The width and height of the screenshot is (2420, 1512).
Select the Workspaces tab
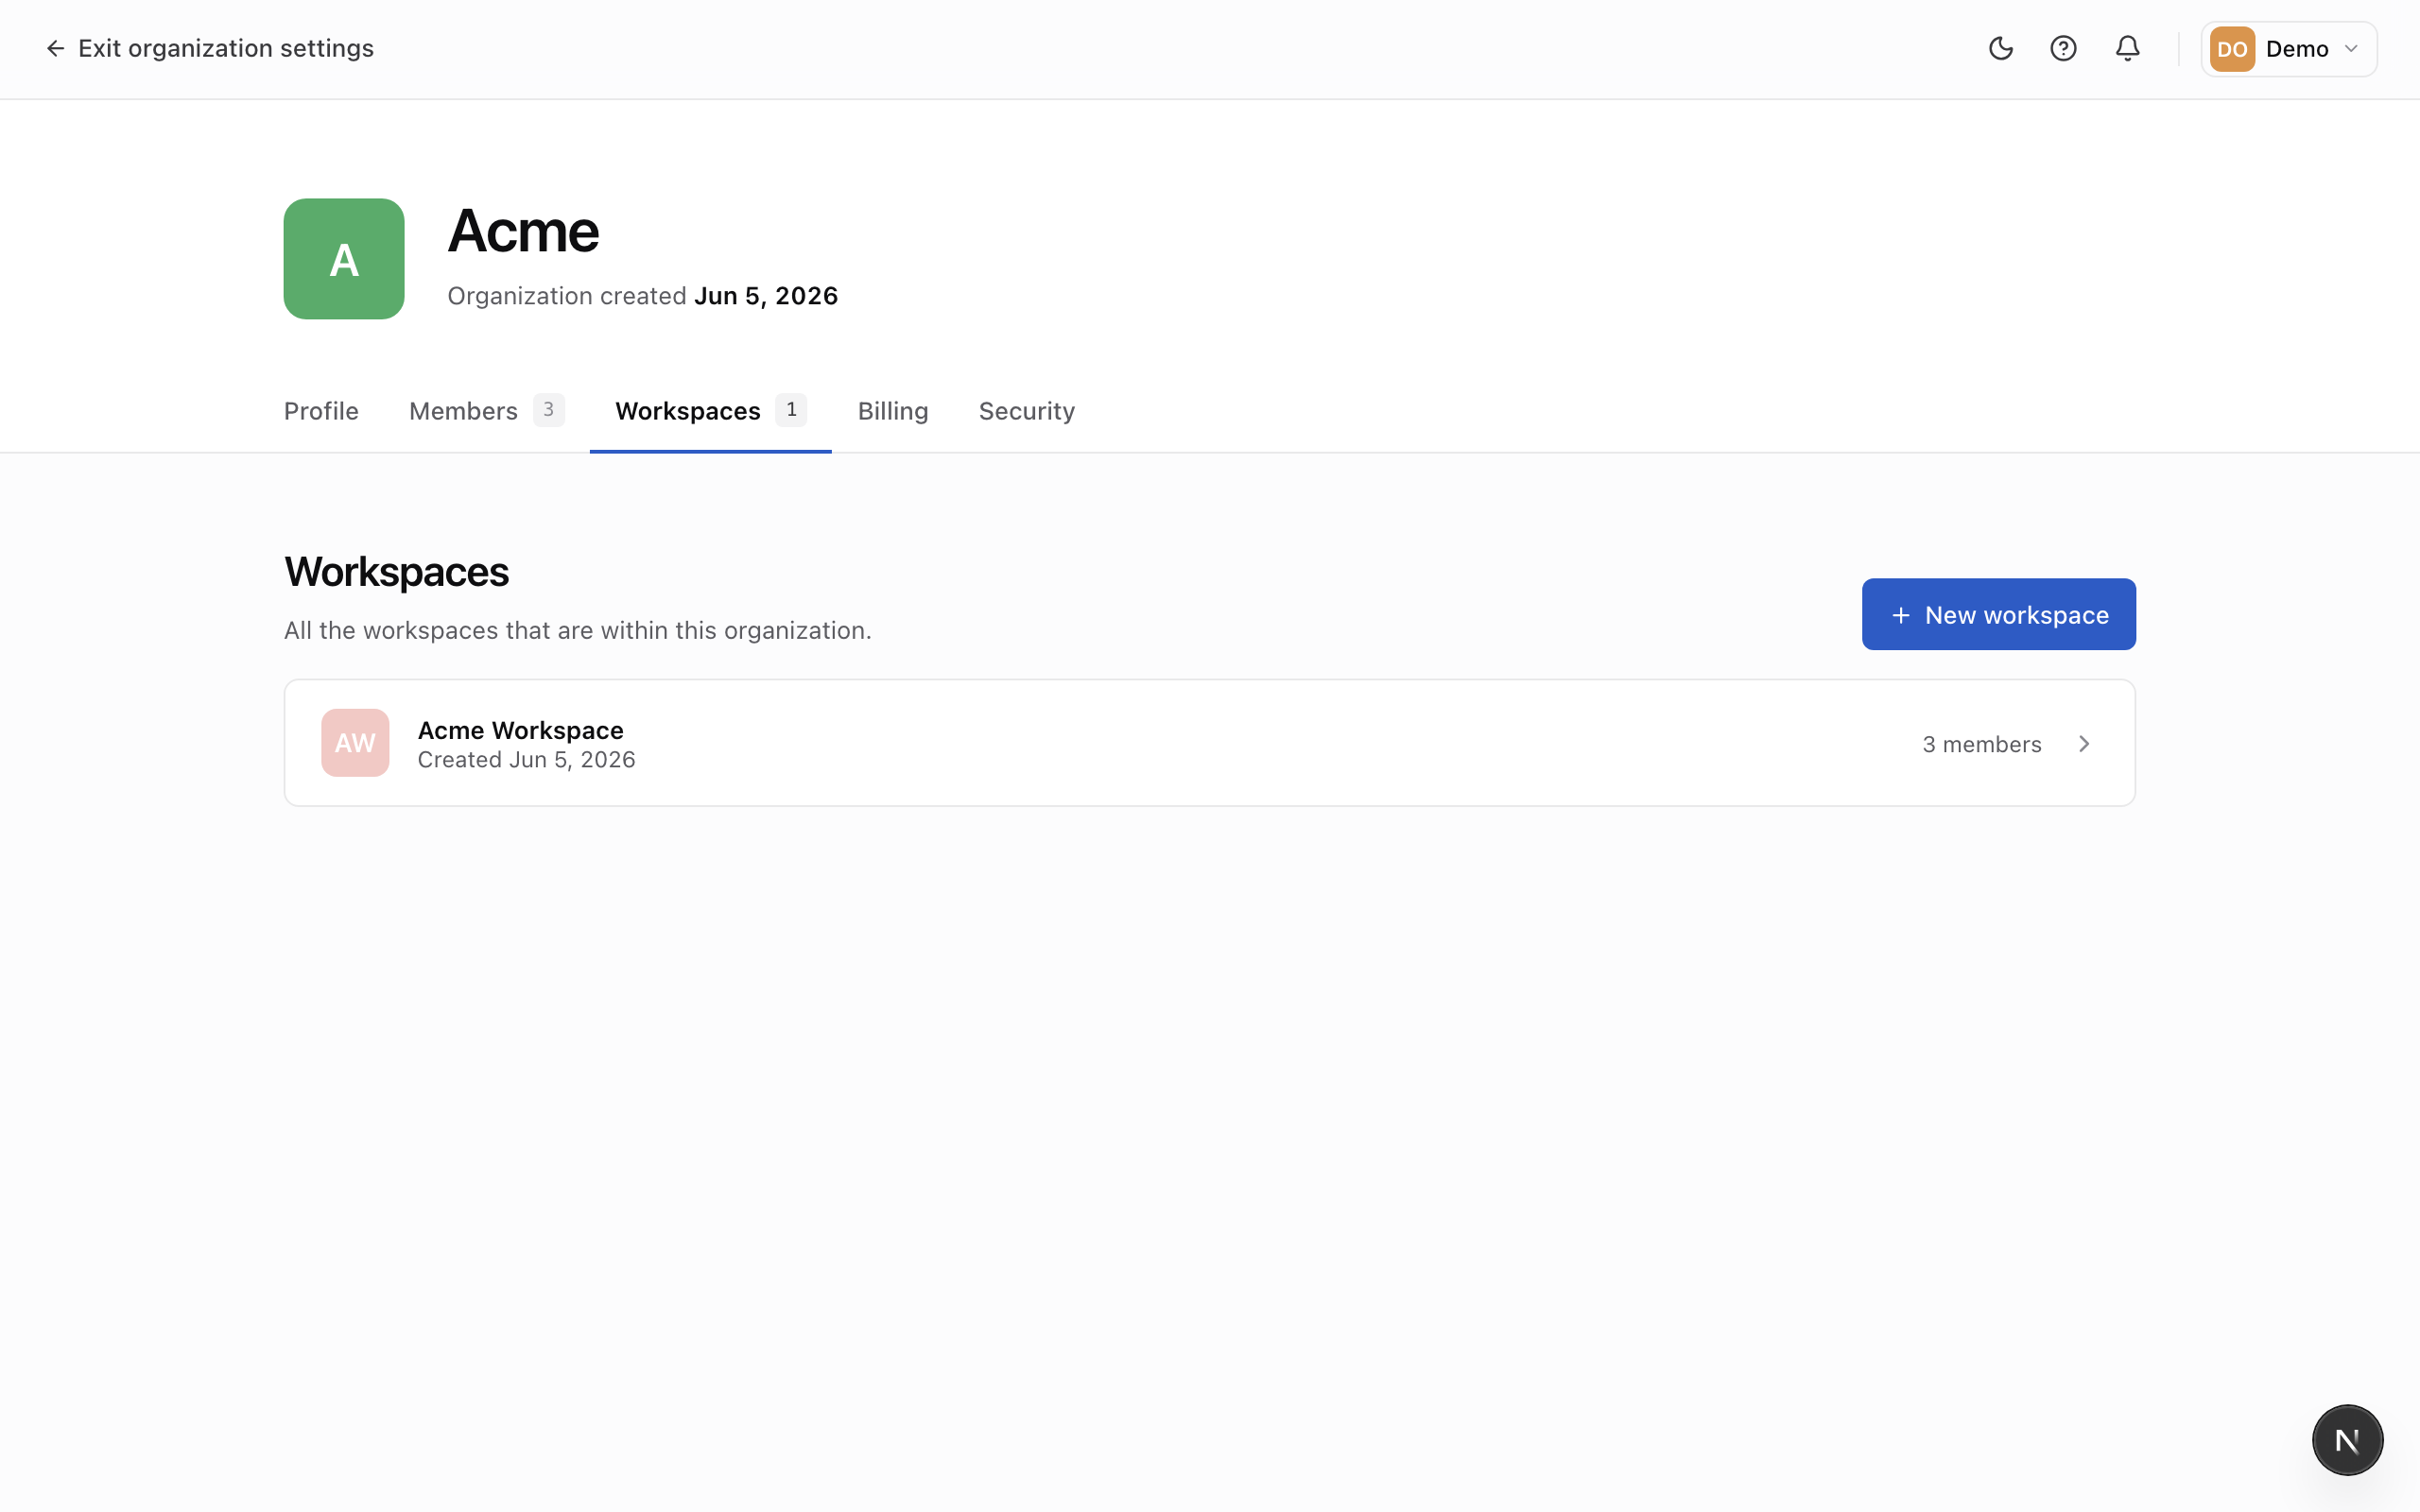(x=710, y=411)
